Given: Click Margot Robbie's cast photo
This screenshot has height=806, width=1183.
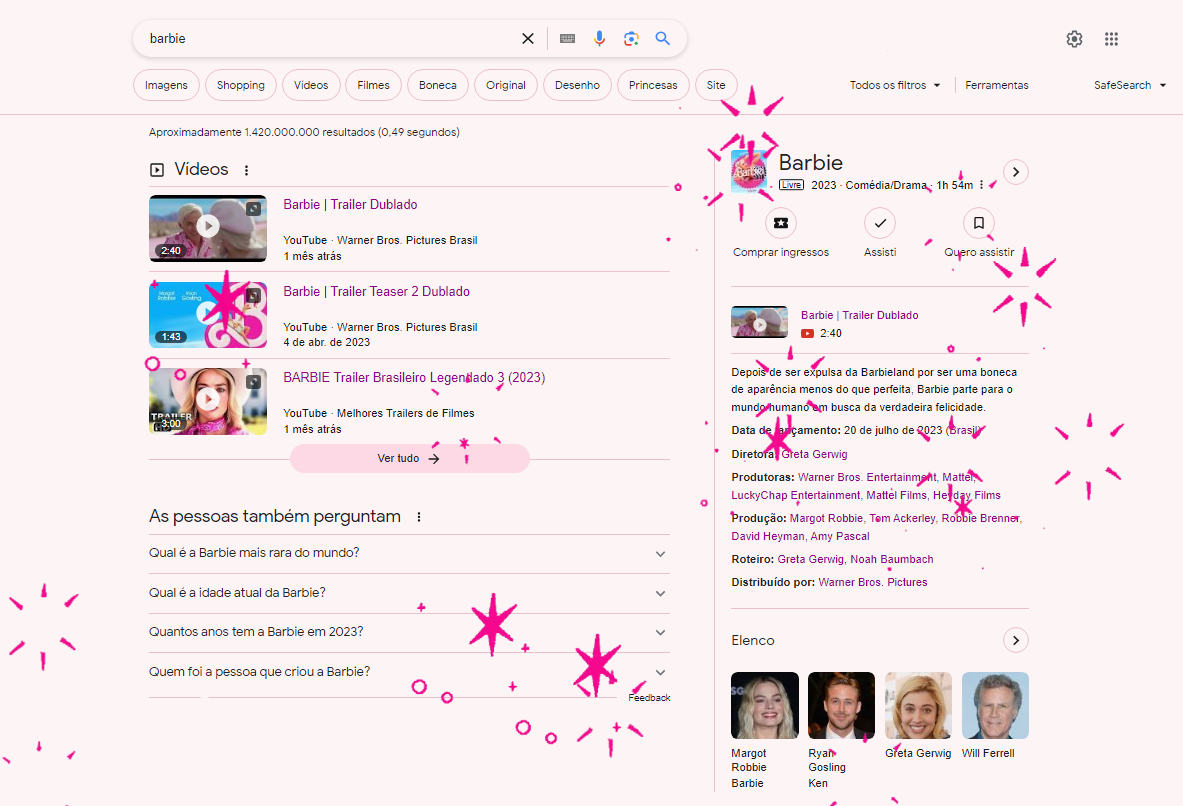Looking at the screenshot, I should pos(765,705).
